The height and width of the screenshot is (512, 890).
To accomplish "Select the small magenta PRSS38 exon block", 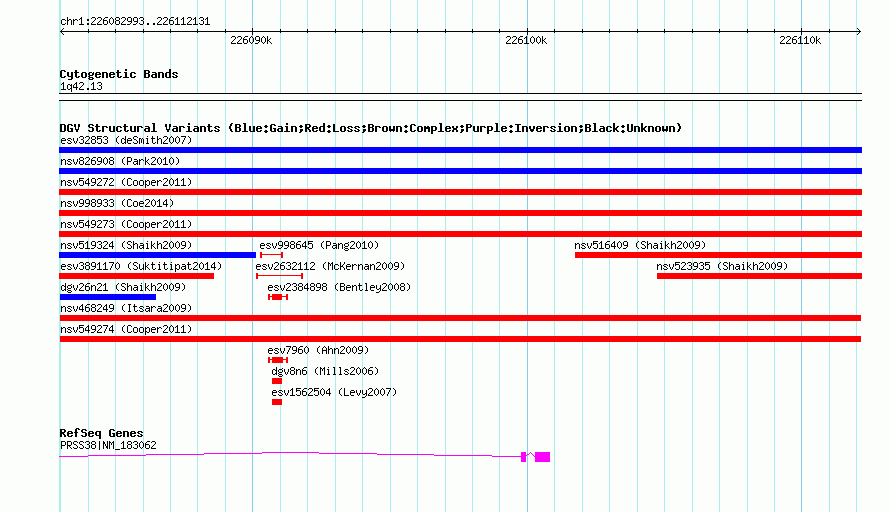I will click(523, 457).
